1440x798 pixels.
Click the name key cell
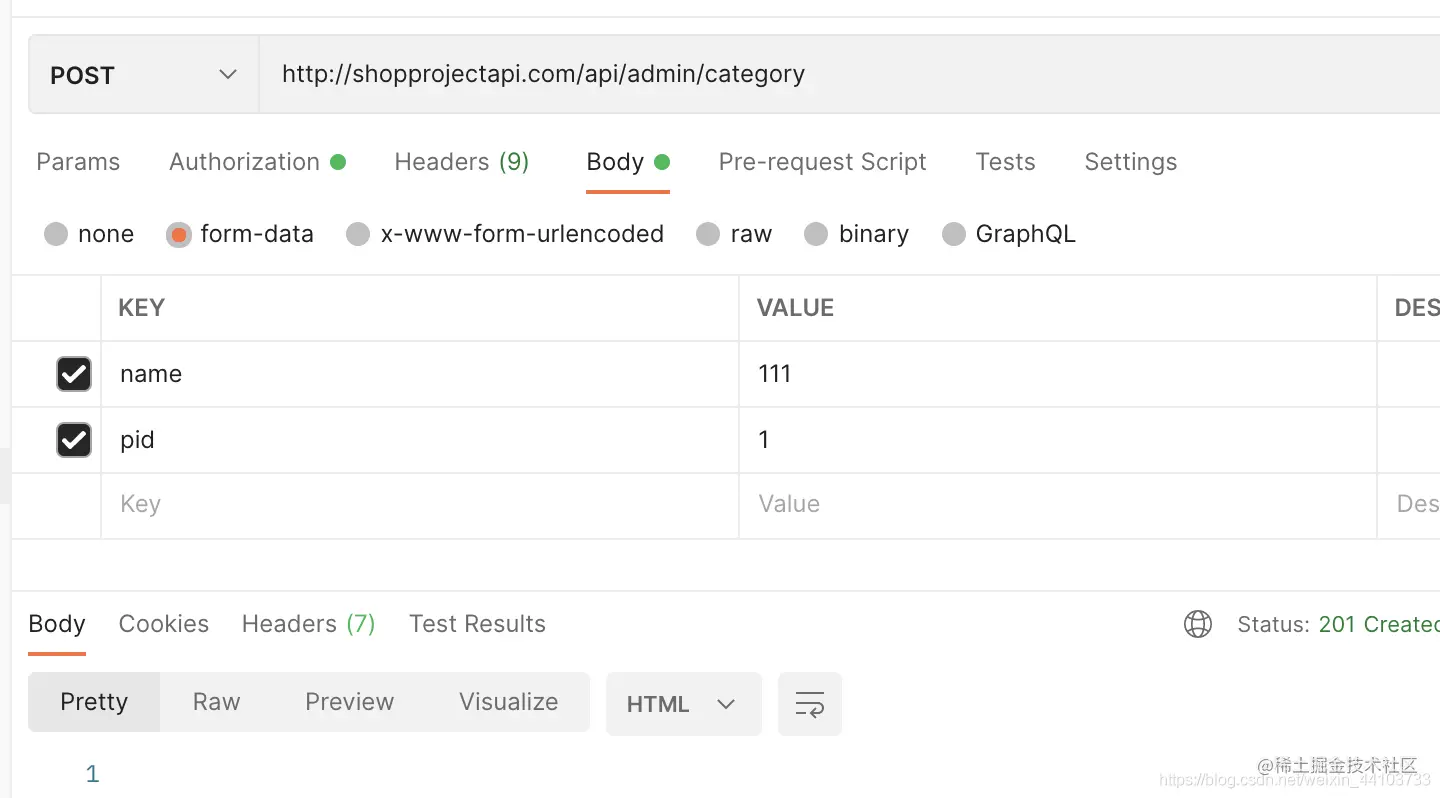click(x=420, y=374)
